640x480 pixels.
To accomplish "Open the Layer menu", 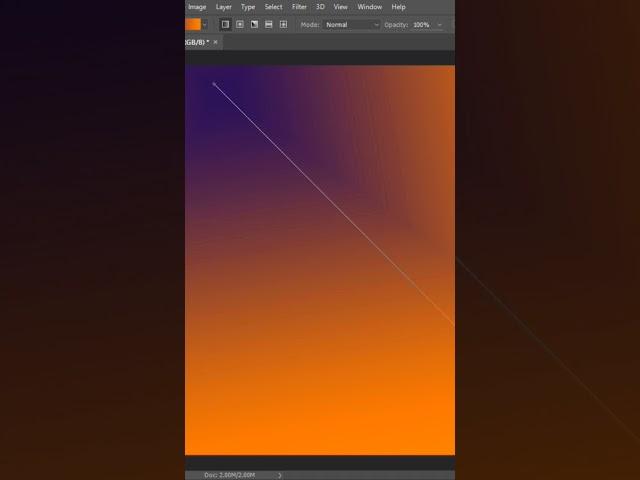I will tap(224, 7).
